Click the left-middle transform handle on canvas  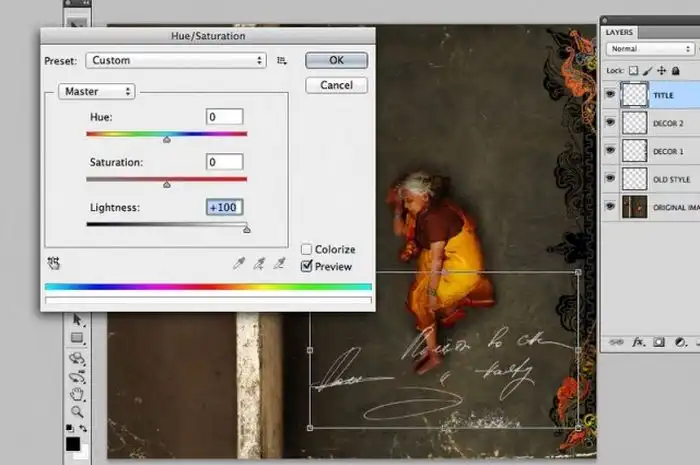click(x=310, y=350)
